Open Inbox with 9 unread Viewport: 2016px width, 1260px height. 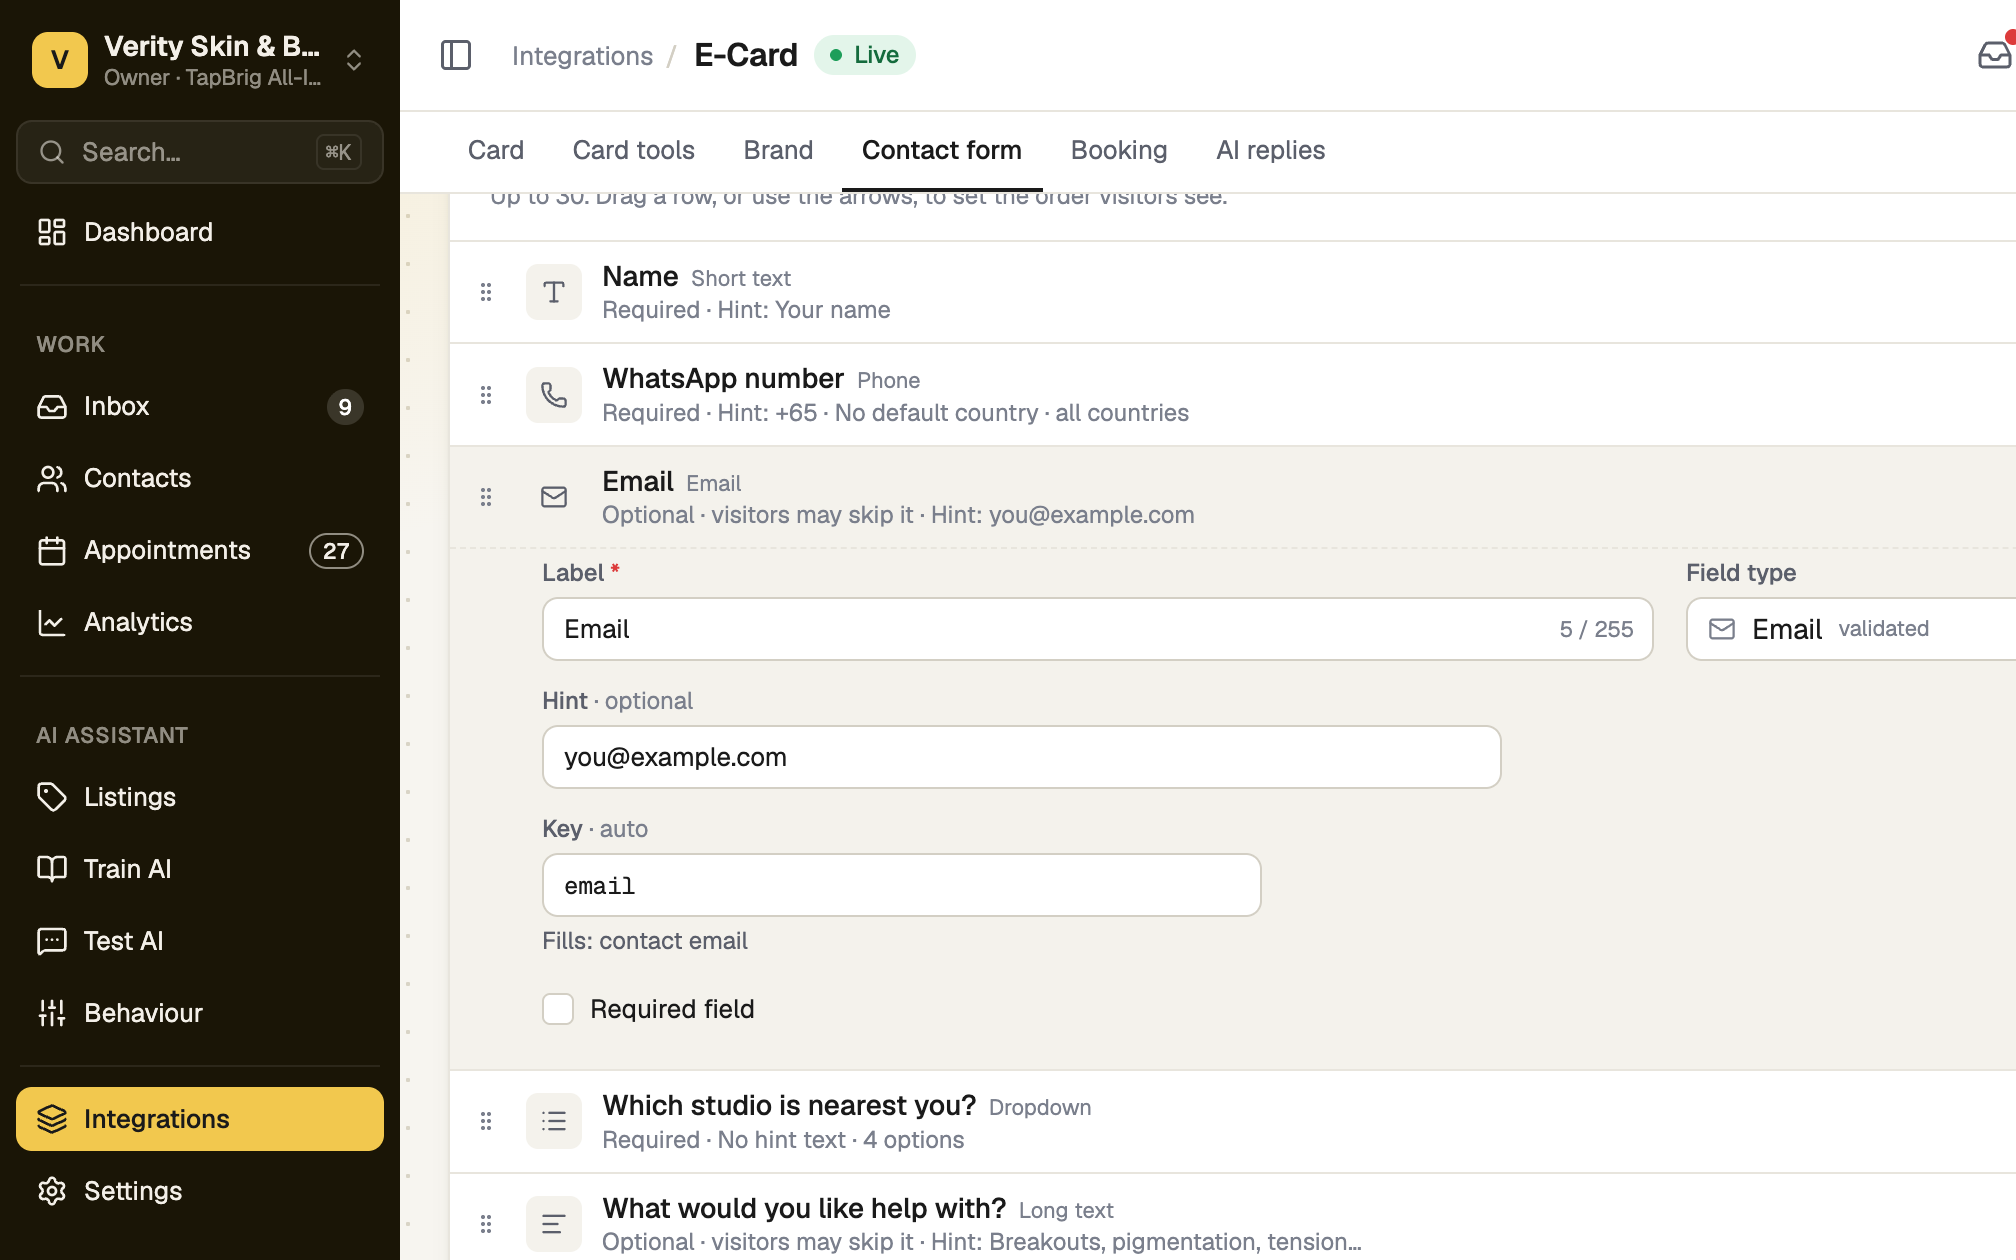tap(200, 406)
